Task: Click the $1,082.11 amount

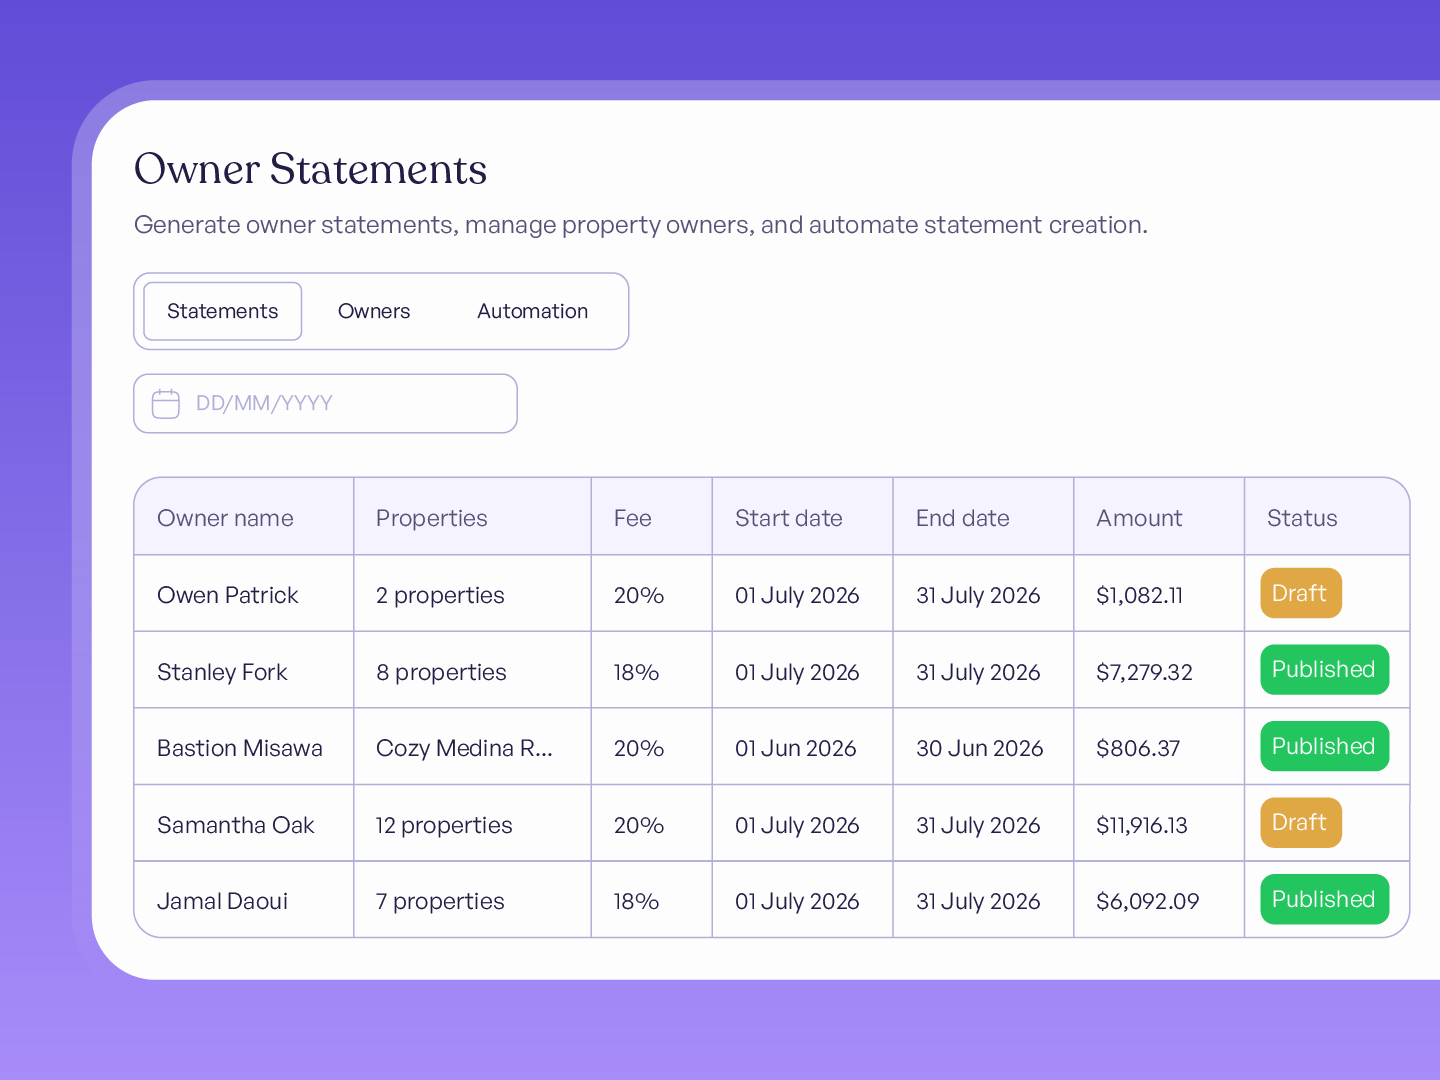Action: coord(1139,595)
